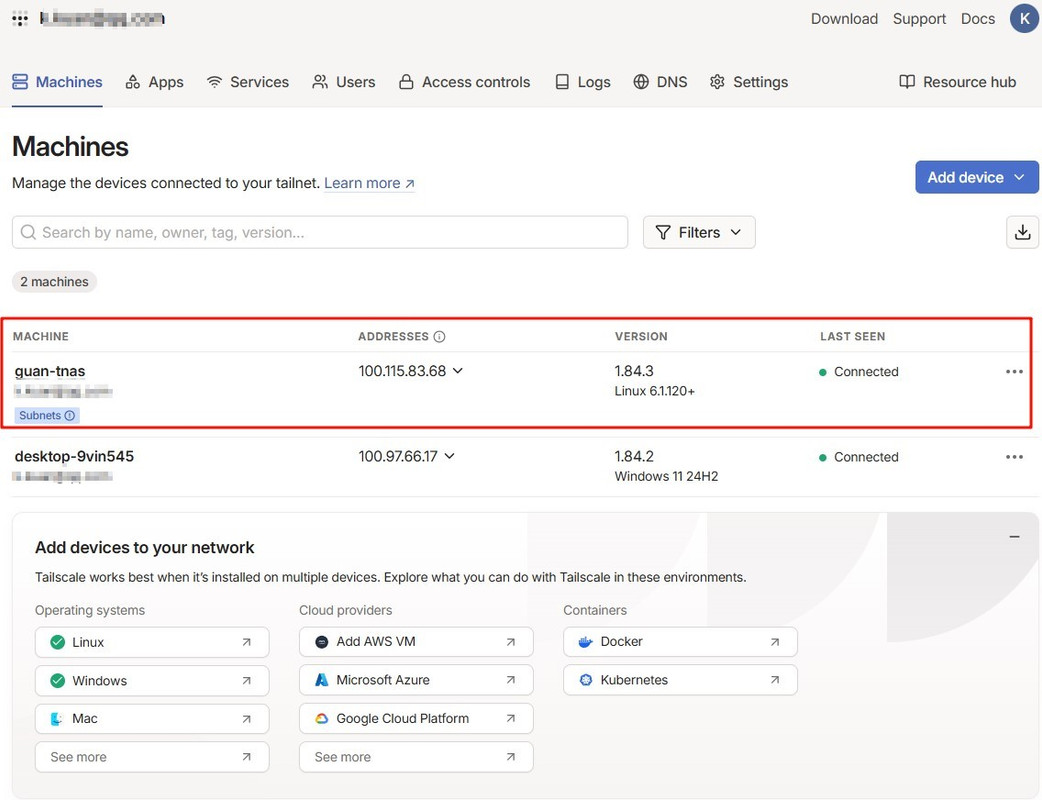
Task: Open the desktop-9vin545 machine link
Action: click(74, 456)
